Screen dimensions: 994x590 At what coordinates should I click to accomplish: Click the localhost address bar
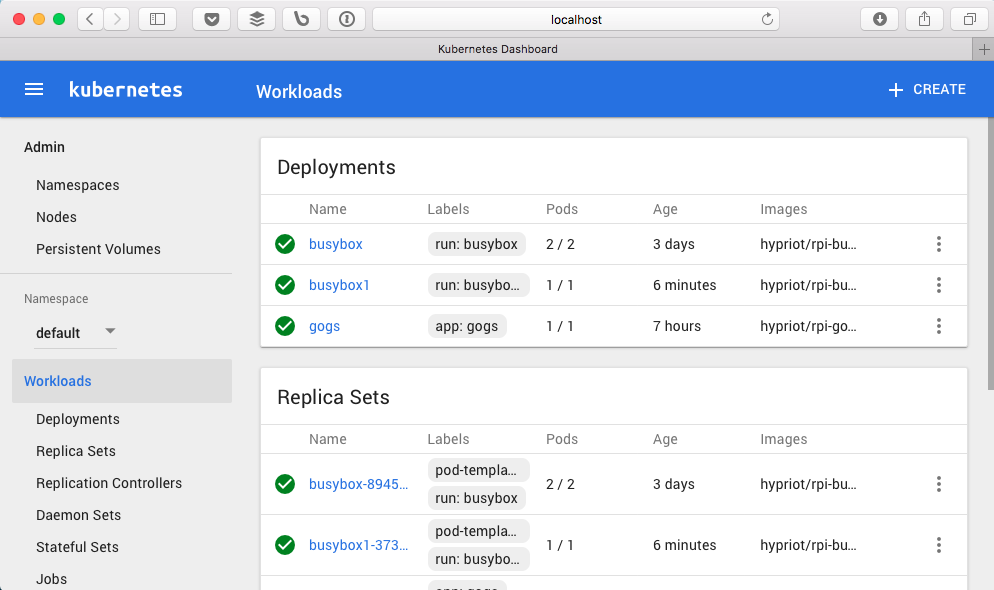point(576,19)
